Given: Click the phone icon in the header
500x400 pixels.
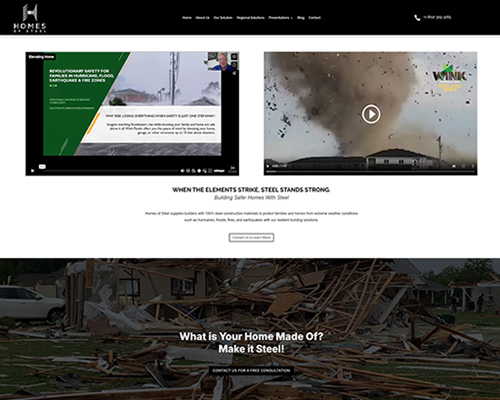Looking at the screenshot, I should 417,18.
